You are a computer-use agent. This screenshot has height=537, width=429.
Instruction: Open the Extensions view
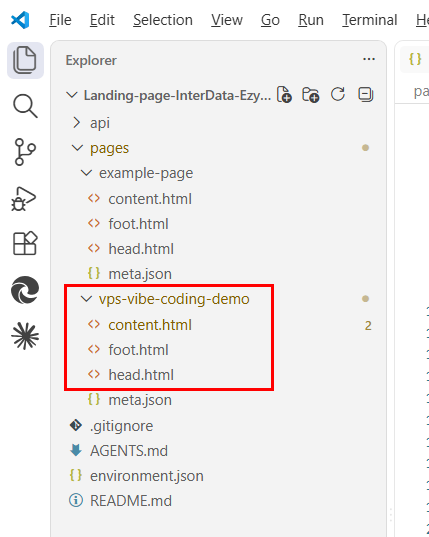pos(25,243)
